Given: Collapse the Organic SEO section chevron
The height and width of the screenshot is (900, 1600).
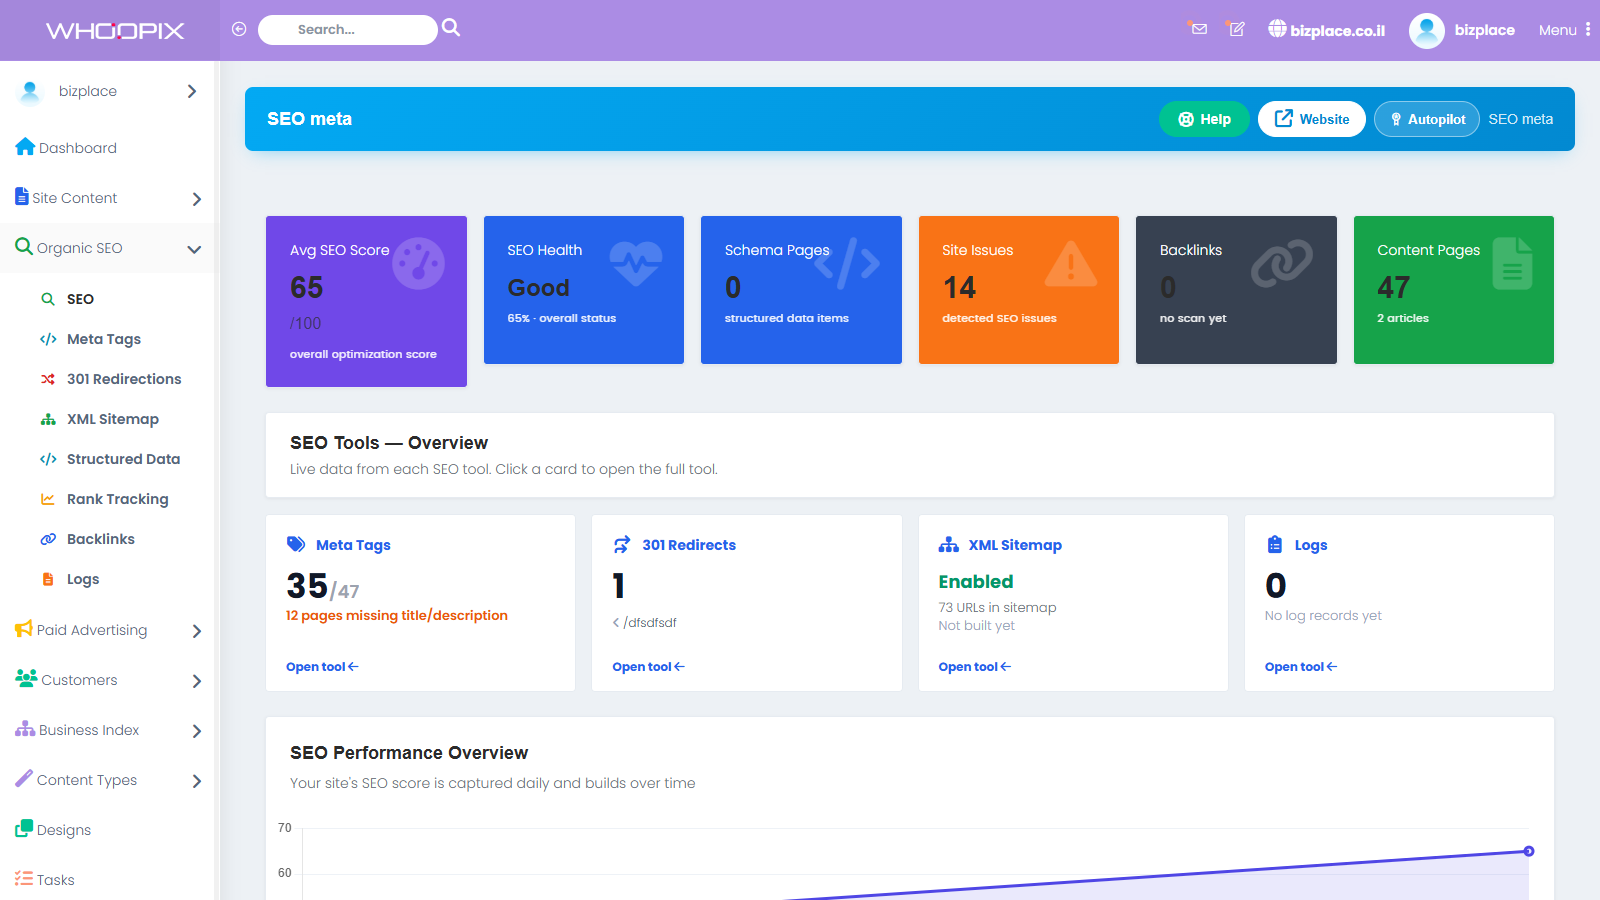Looking at the screenshot, I should tap(194, 249).
